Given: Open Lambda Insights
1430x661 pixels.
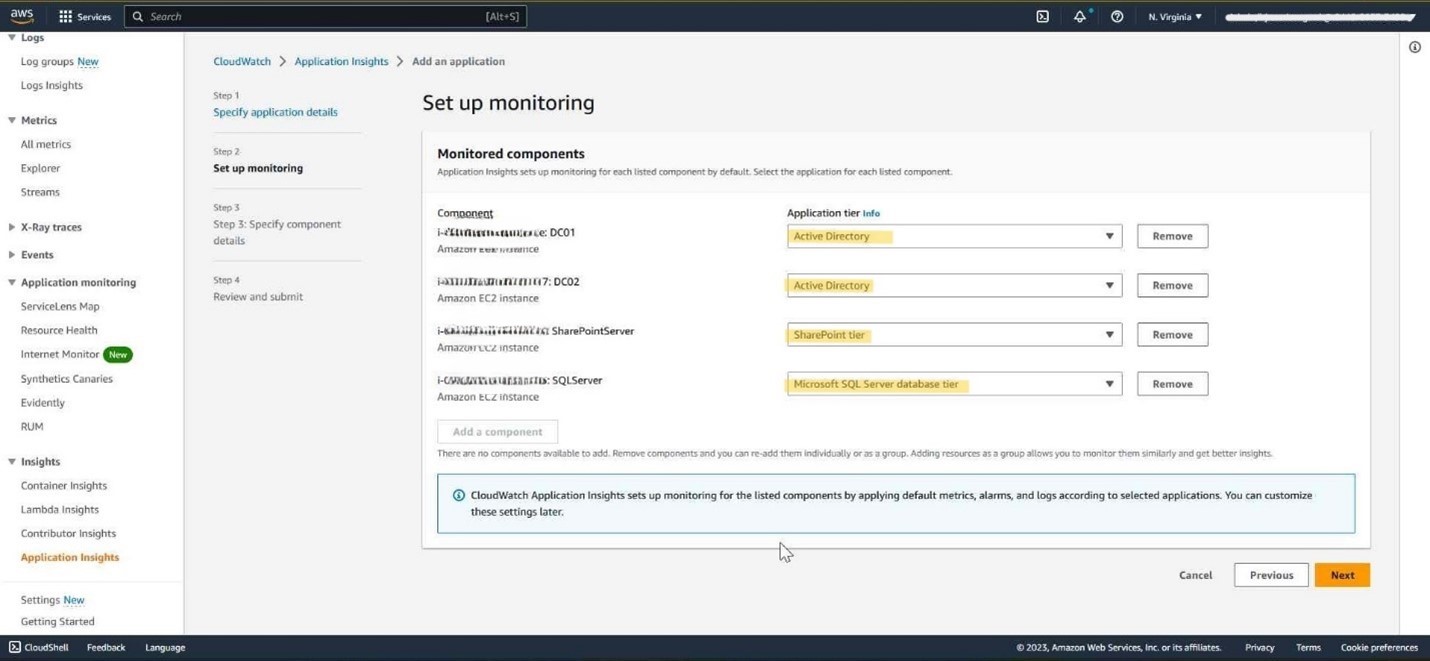Looking at the screenshot, I should [60, 509].
